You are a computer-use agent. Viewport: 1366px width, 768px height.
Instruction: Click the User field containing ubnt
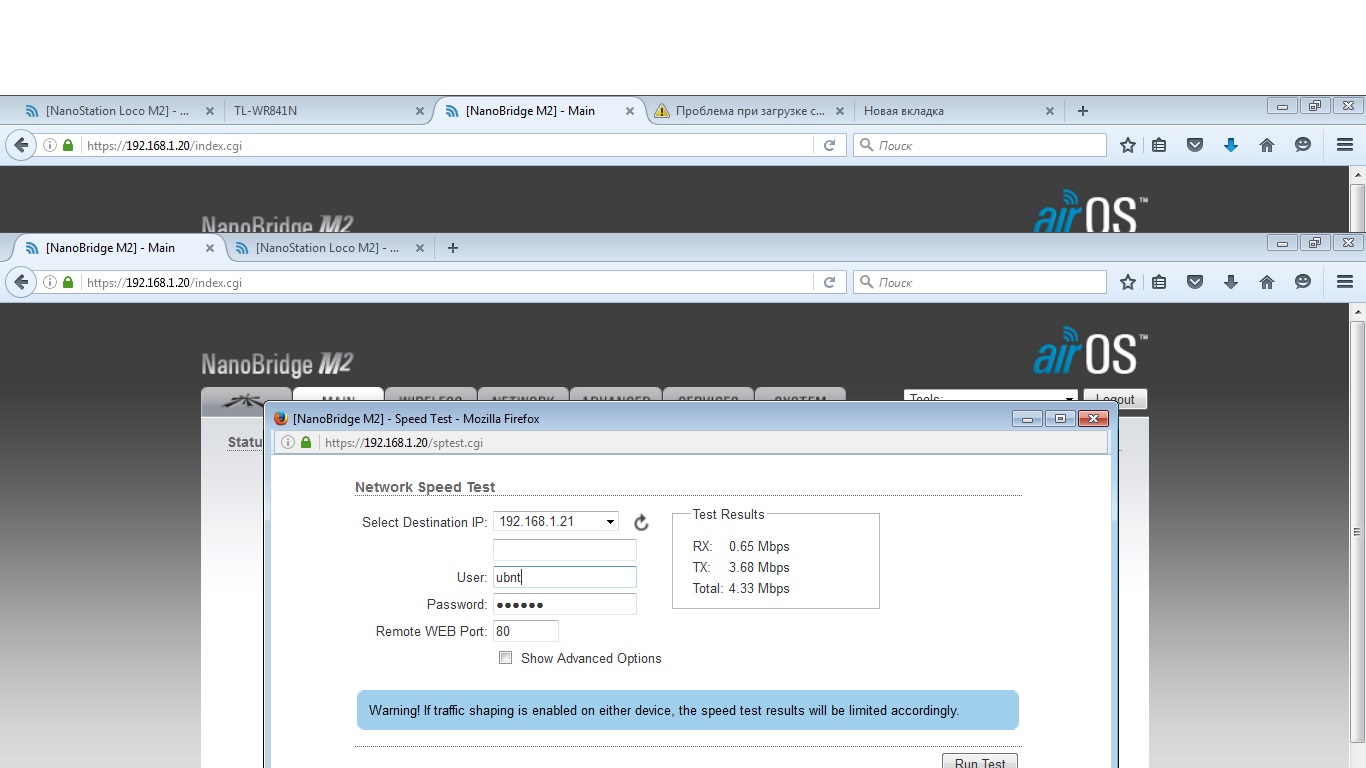point(565,577)
